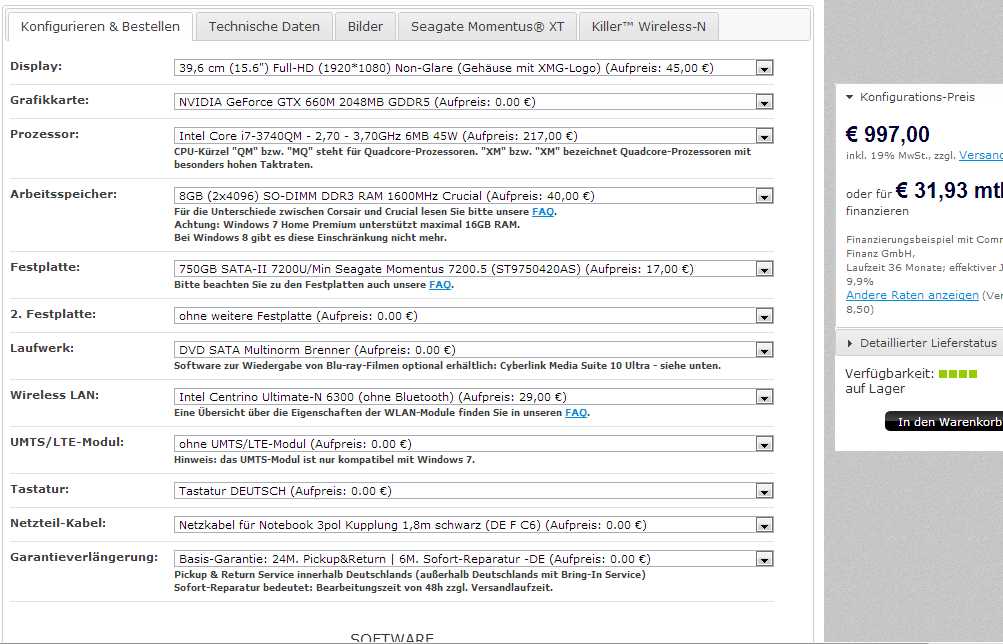Expand the Prozessor selection dropdown
This screenshot has width=1003, height=644.
click(473, 136)
